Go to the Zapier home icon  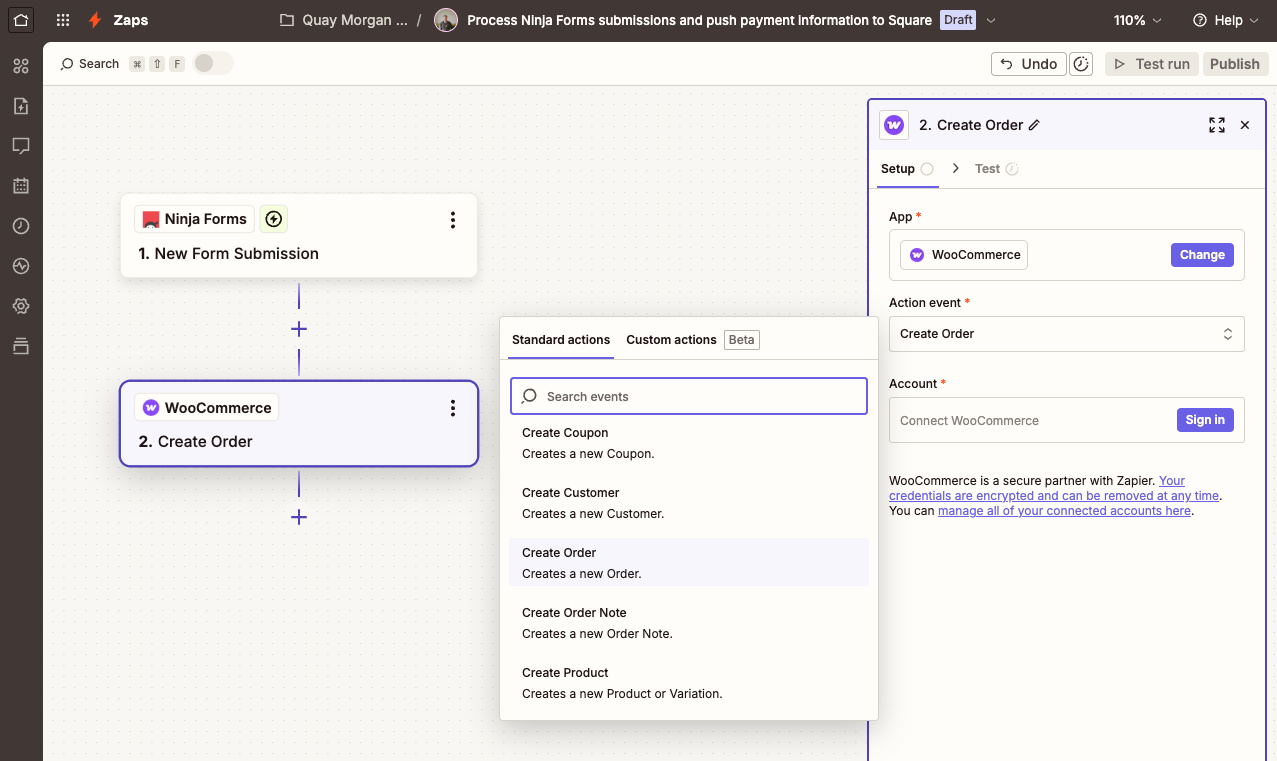coord(21,20)
